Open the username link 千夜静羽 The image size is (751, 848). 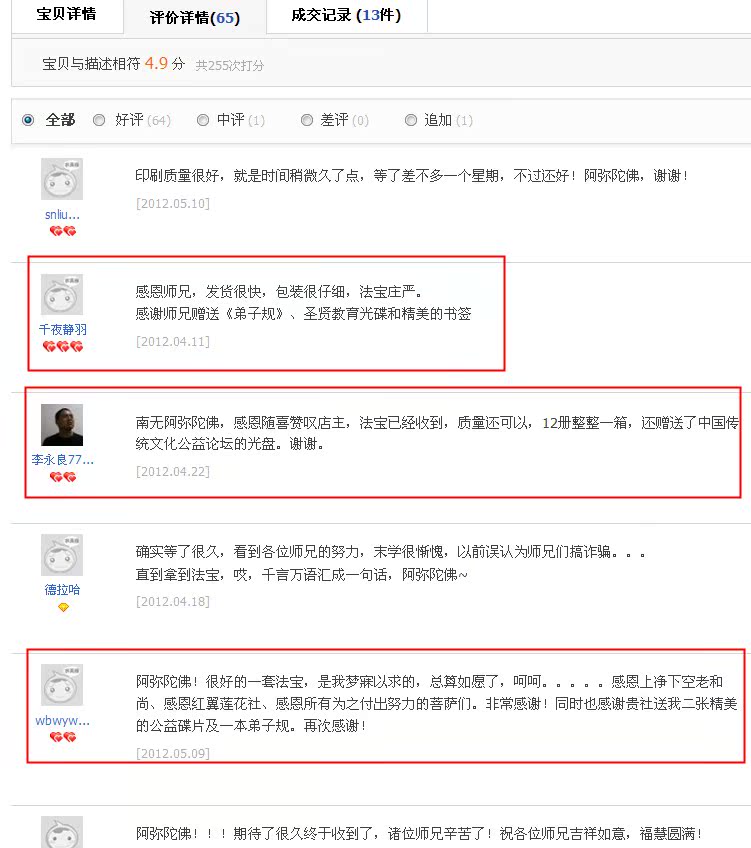pyautogui.click(x=63, y=329)
